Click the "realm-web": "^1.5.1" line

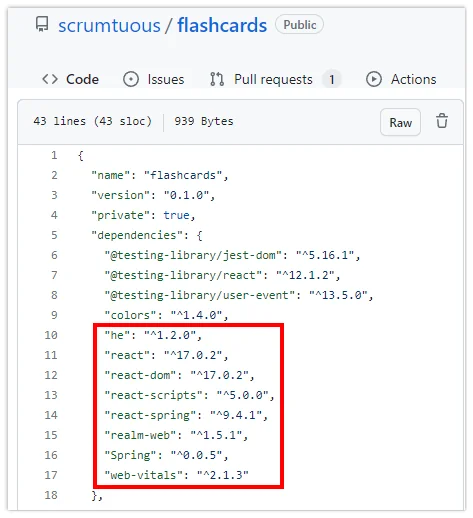pos(176,435)
